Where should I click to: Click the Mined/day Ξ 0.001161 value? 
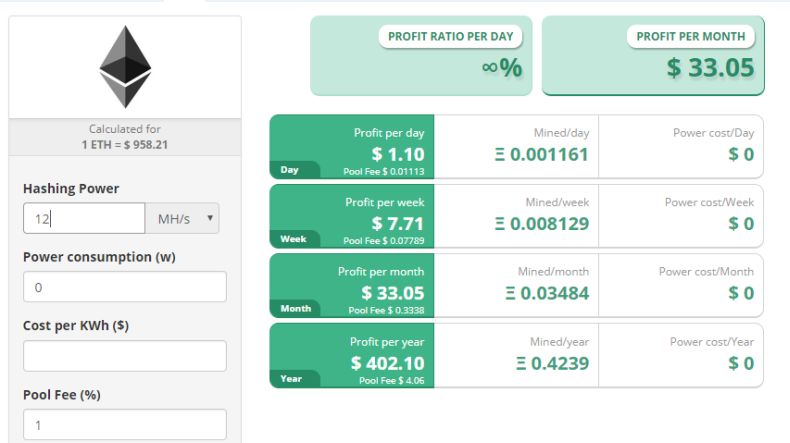[541, 155]
